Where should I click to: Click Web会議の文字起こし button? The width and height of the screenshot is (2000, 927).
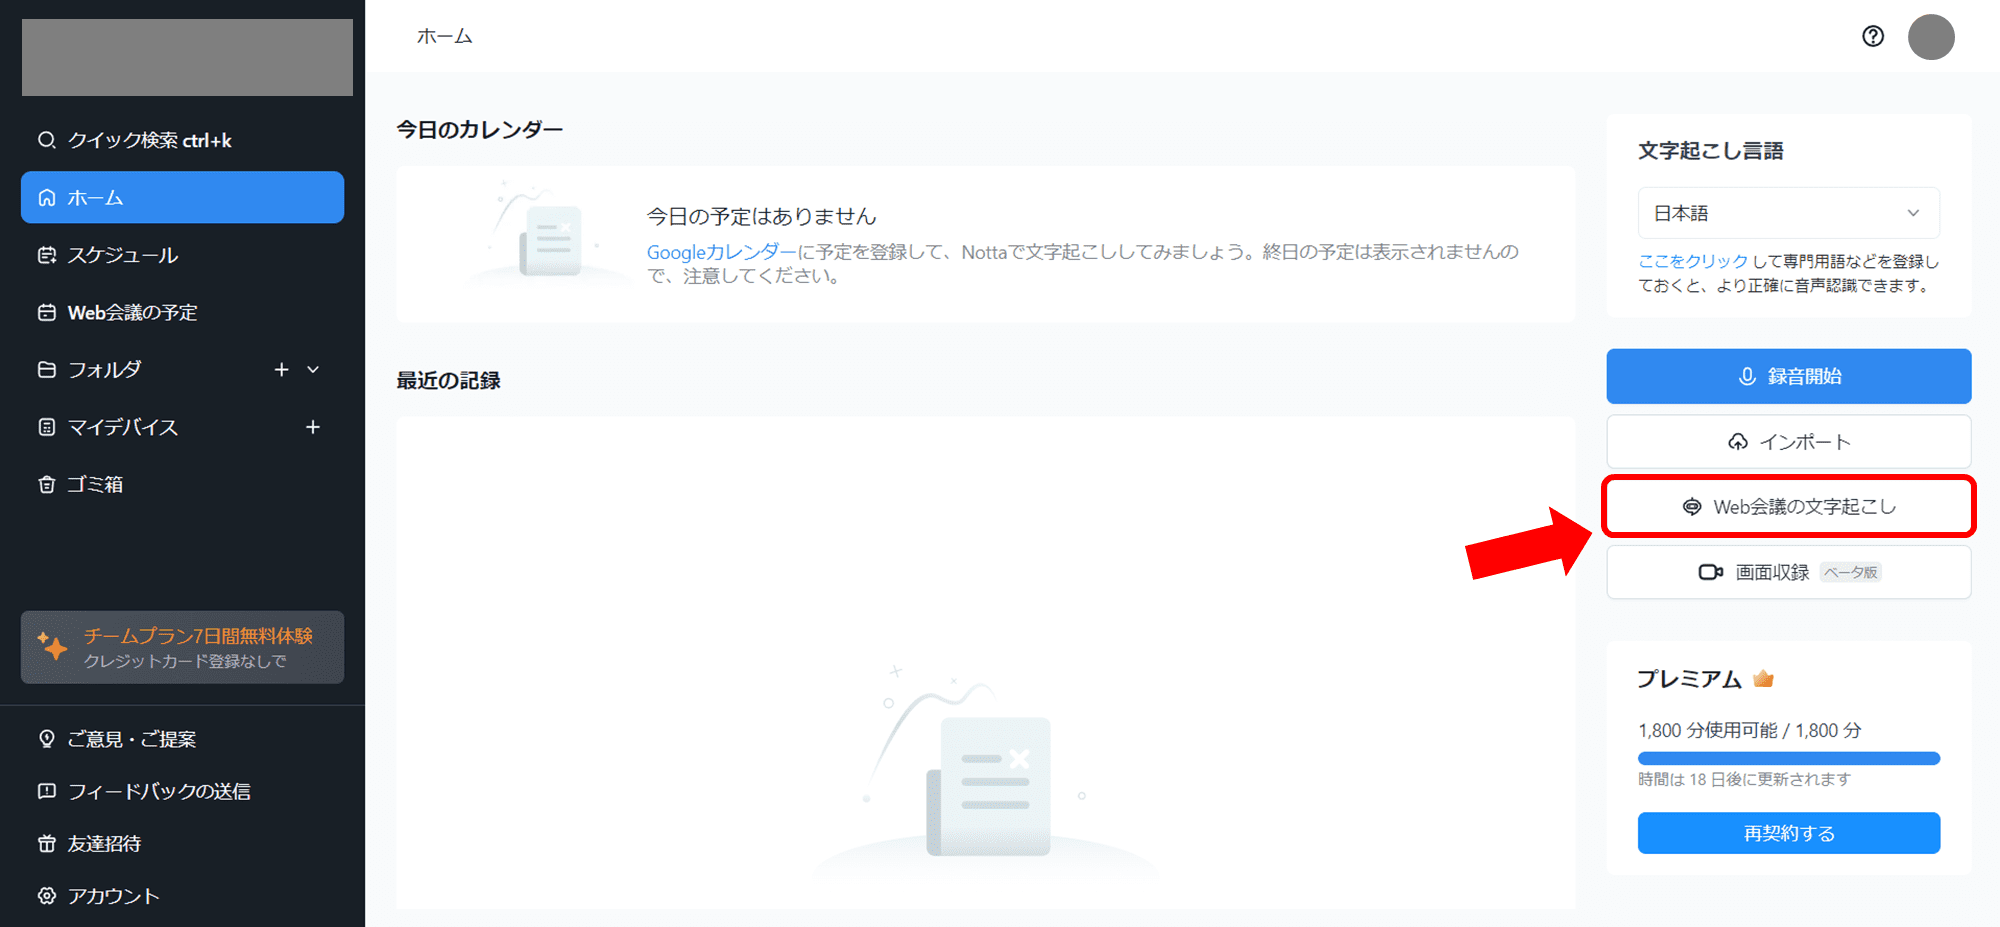pos(1789,507)
